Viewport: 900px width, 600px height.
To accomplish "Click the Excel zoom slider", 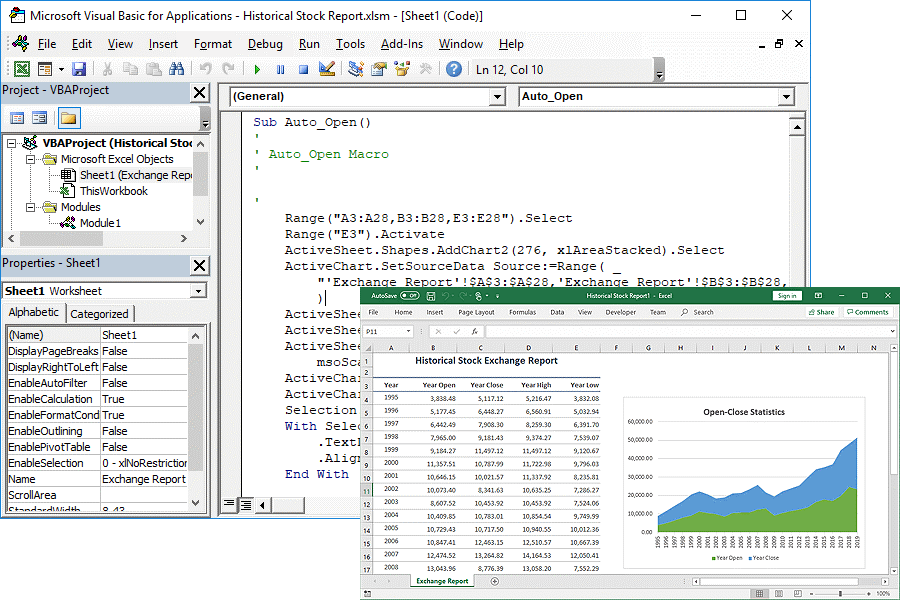I will (x=840, y=593).
